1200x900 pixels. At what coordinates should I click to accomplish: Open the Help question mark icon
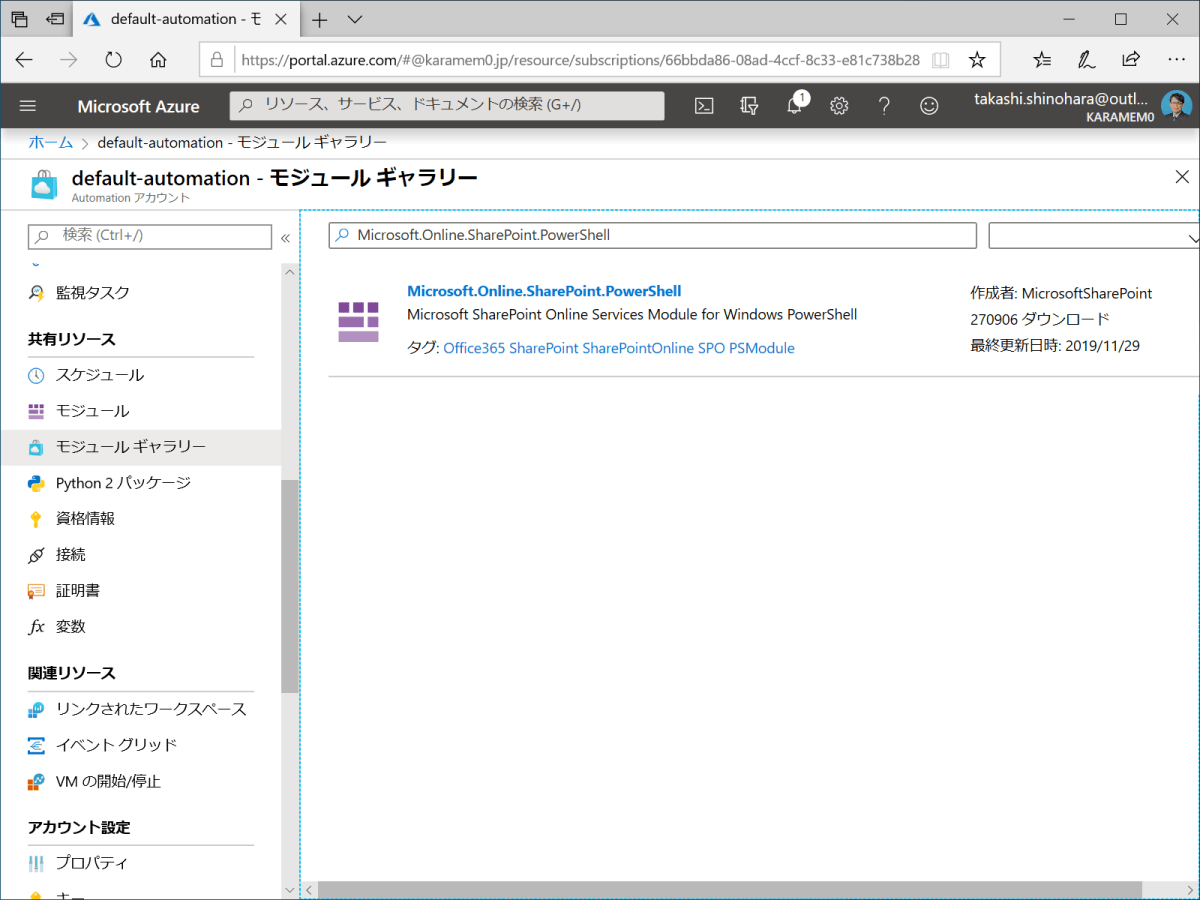pos(884,106)
